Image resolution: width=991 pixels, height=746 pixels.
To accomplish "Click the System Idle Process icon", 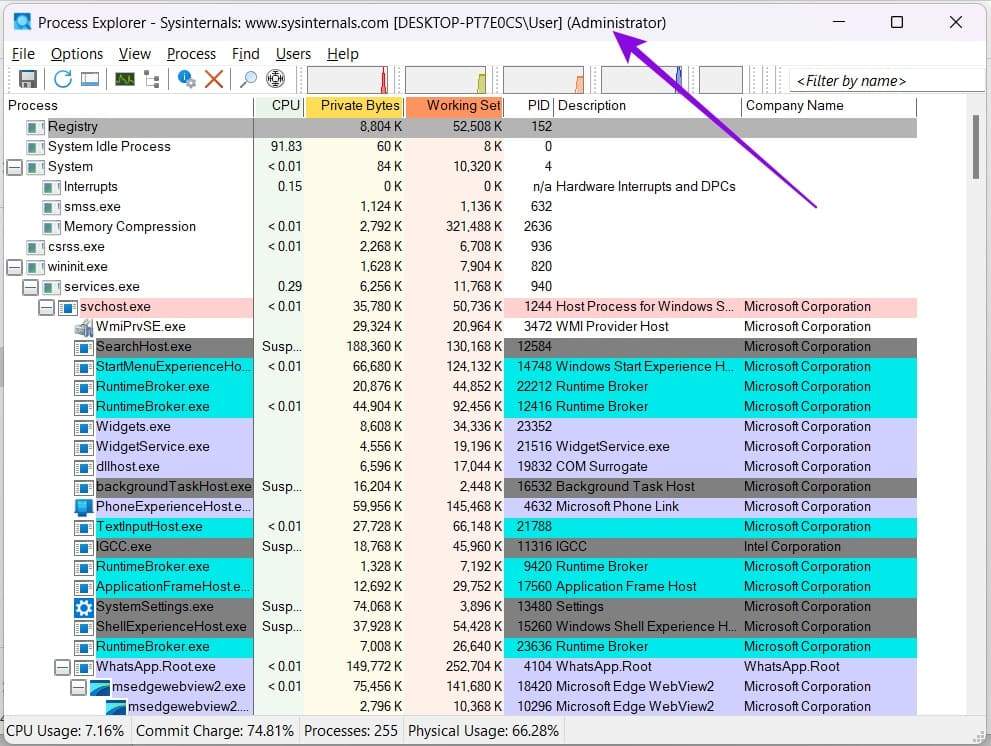I will [35, 147].
